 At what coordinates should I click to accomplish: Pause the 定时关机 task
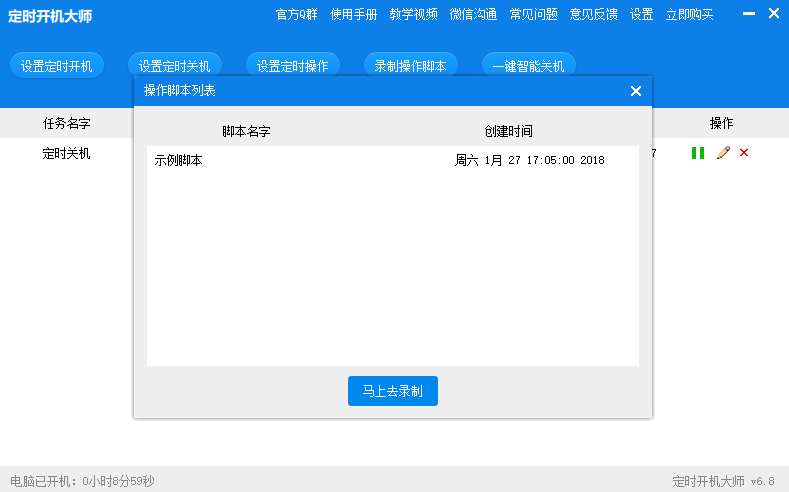coord(697,153)
